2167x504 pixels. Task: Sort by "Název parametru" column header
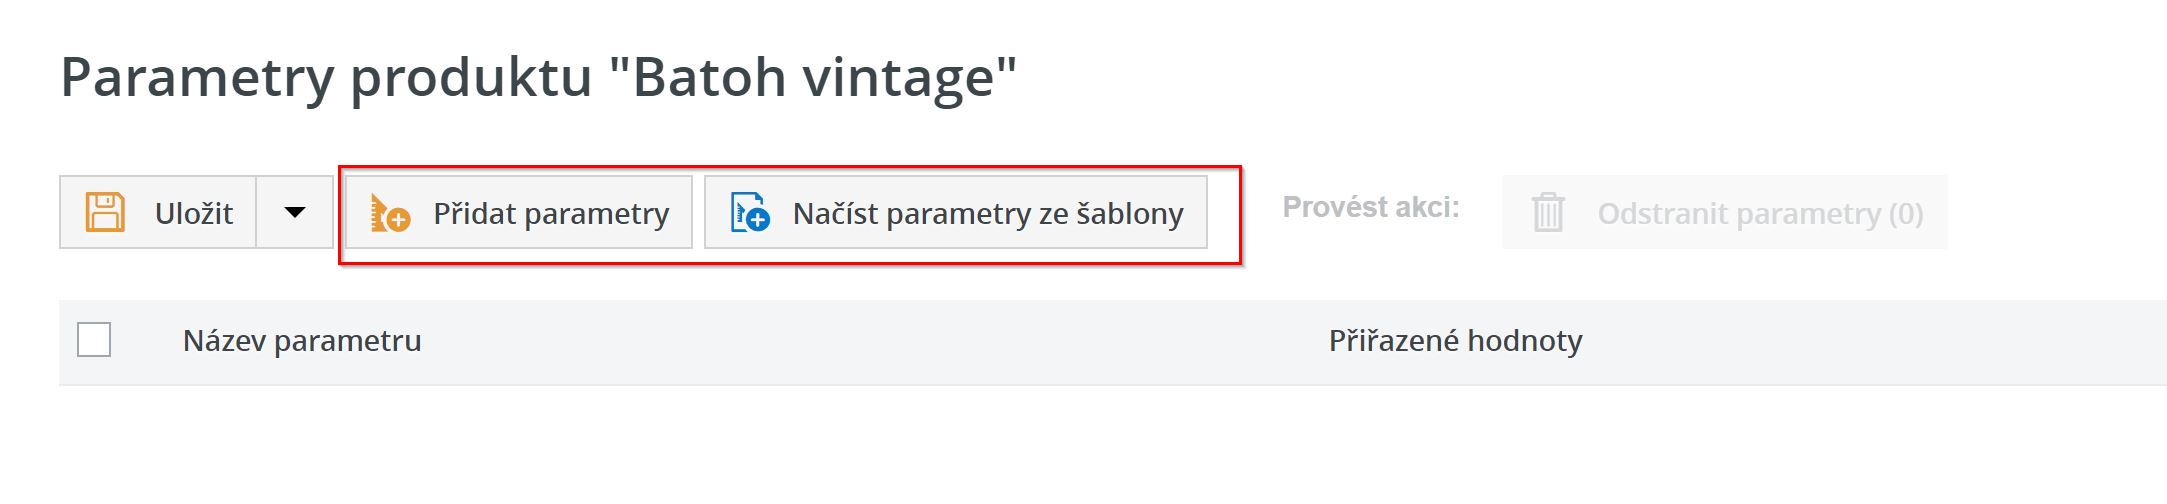[x=301, y=341]
